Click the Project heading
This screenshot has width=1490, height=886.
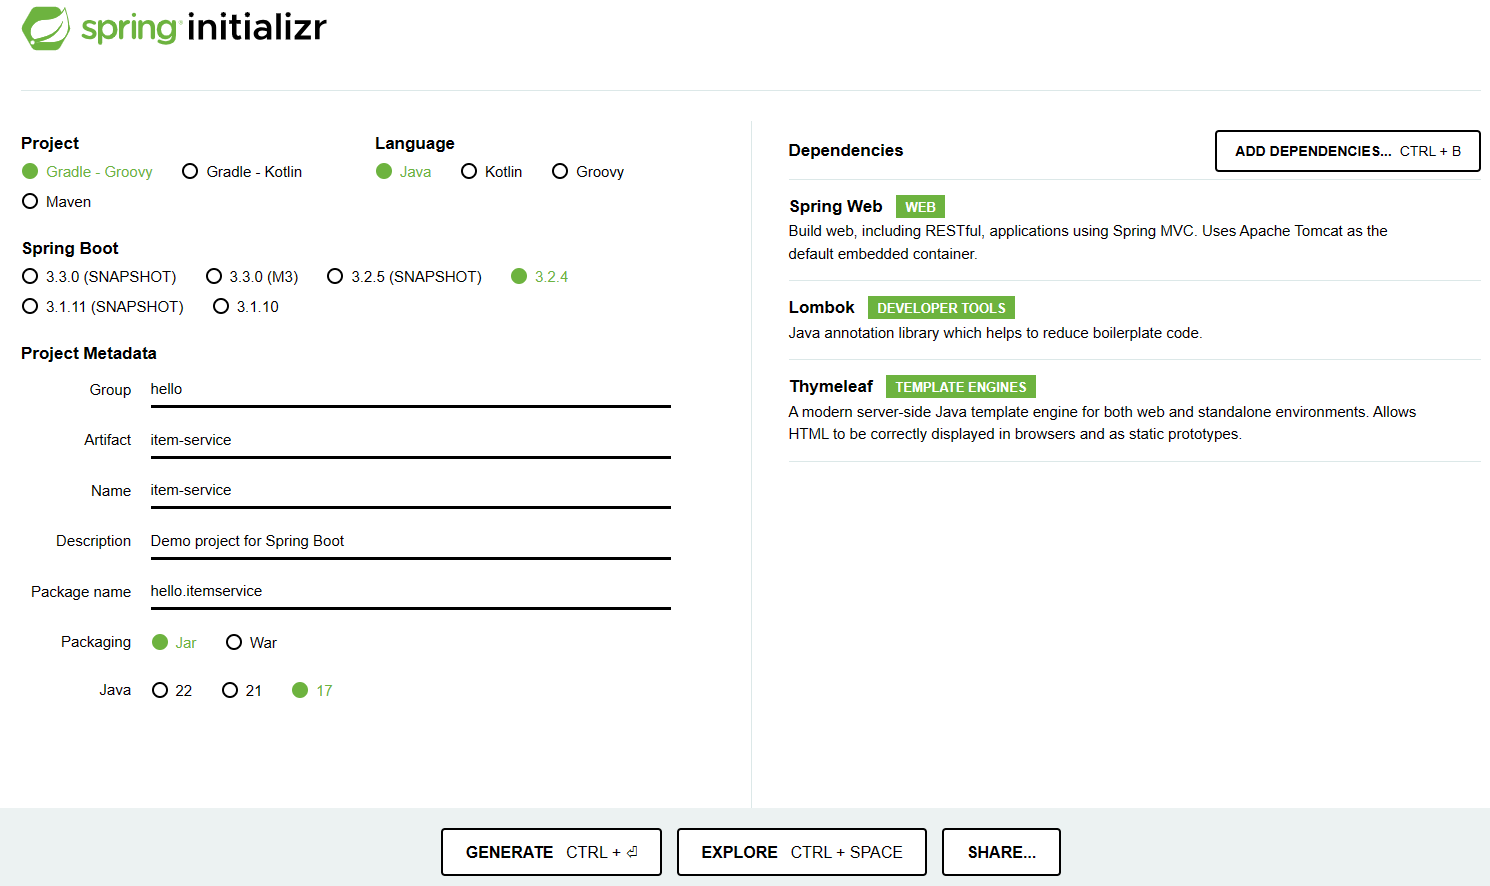[50, 144]
